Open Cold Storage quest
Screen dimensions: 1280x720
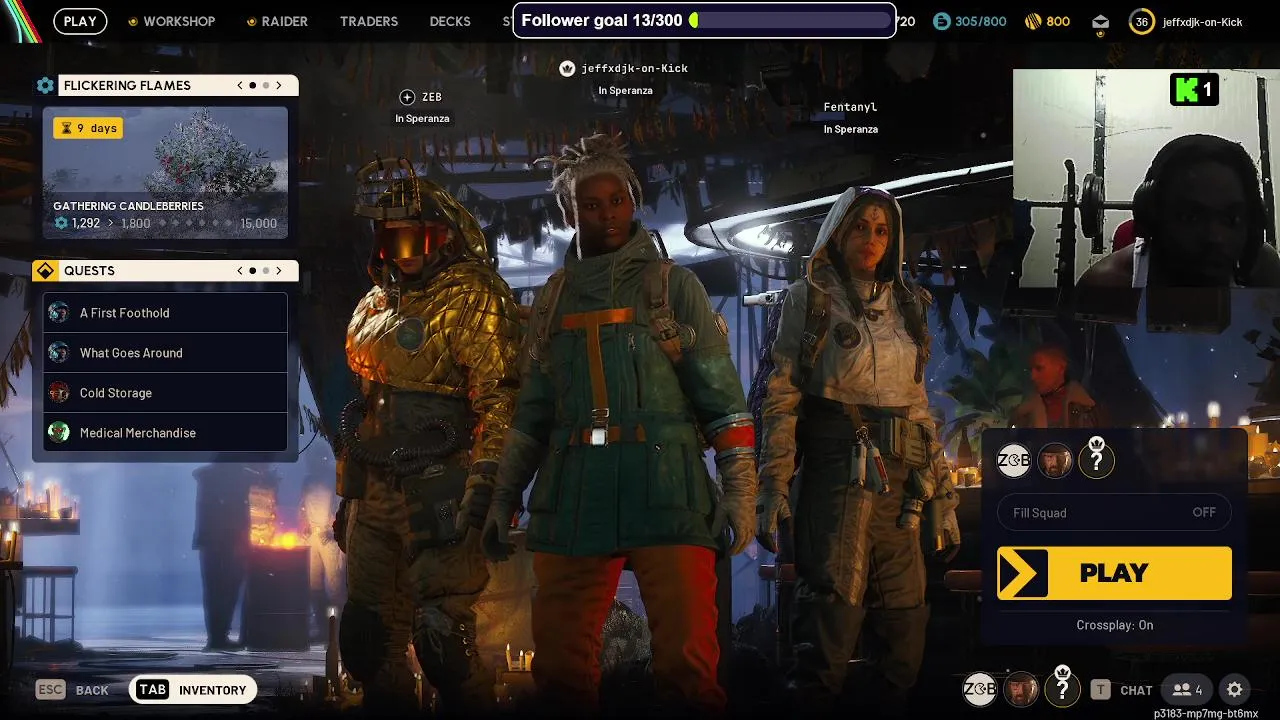pyautogui.click(x=166, y=393)
